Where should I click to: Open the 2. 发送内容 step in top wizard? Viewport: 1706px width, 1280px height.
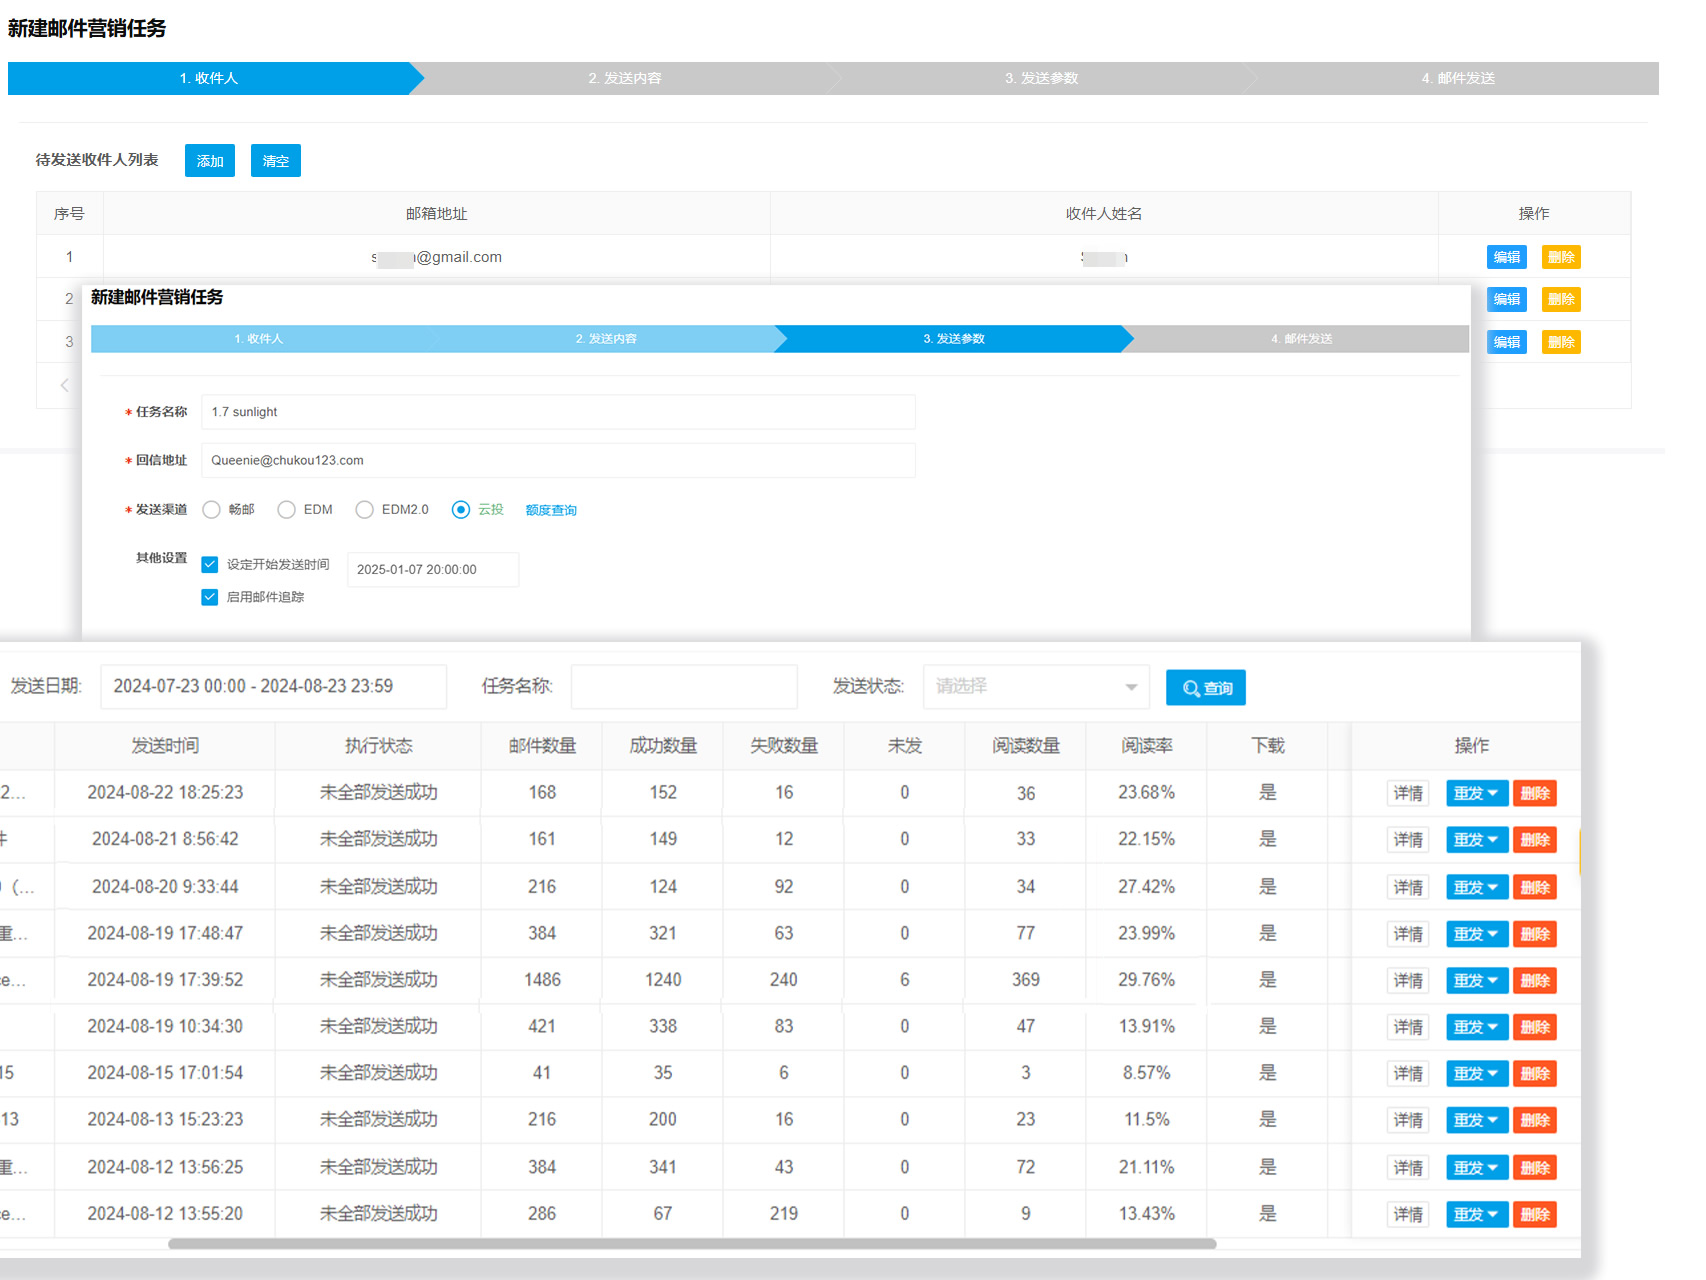tap(625, 78)
